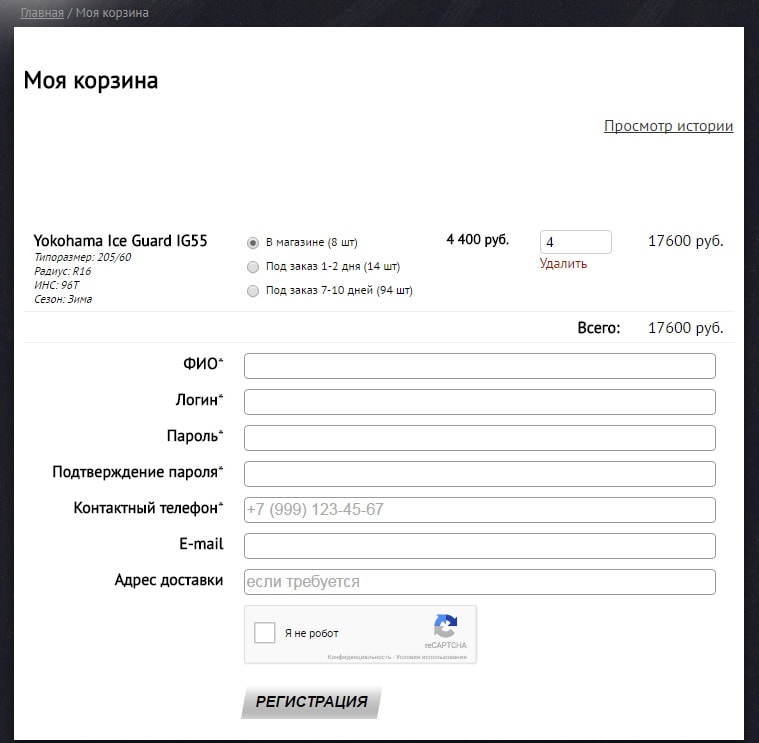Click the quantity field showing 4
759x743 pixels.
point(575,242)
